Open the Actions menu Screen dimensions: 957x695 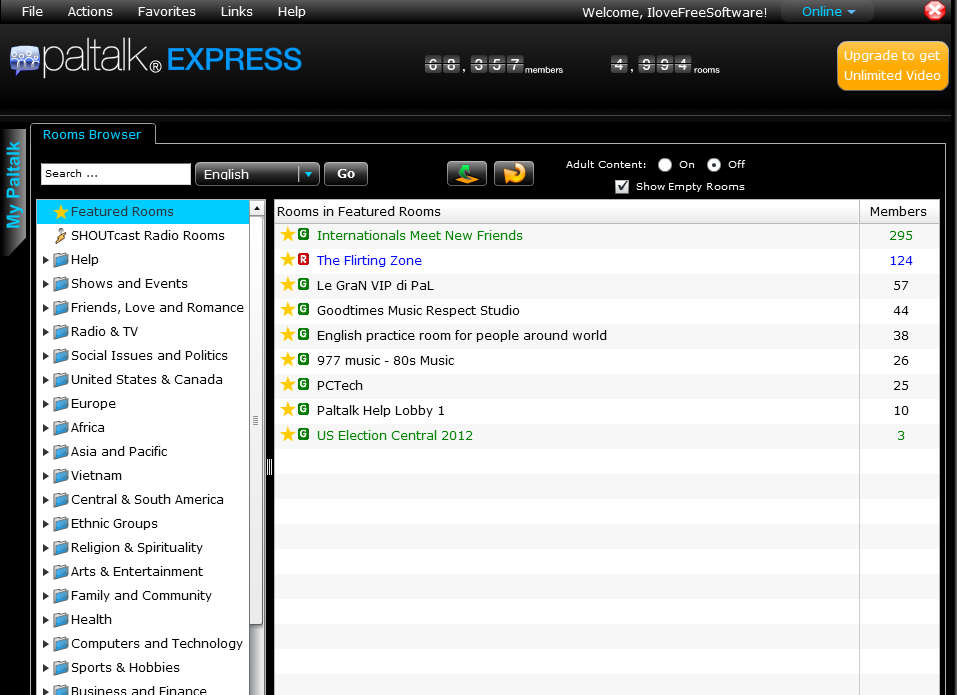tap(90, 12)
